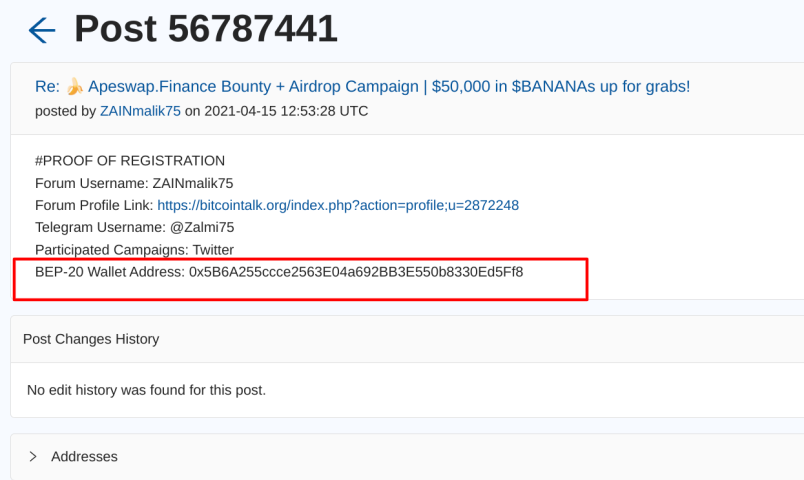
Task: Click the Forum Username: ZAINmalik75 line
Action: click(134, 183)
